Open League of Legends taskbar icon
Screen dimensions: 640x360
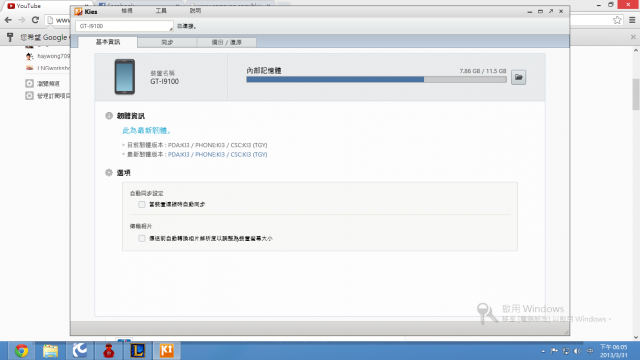click(138, 351)
